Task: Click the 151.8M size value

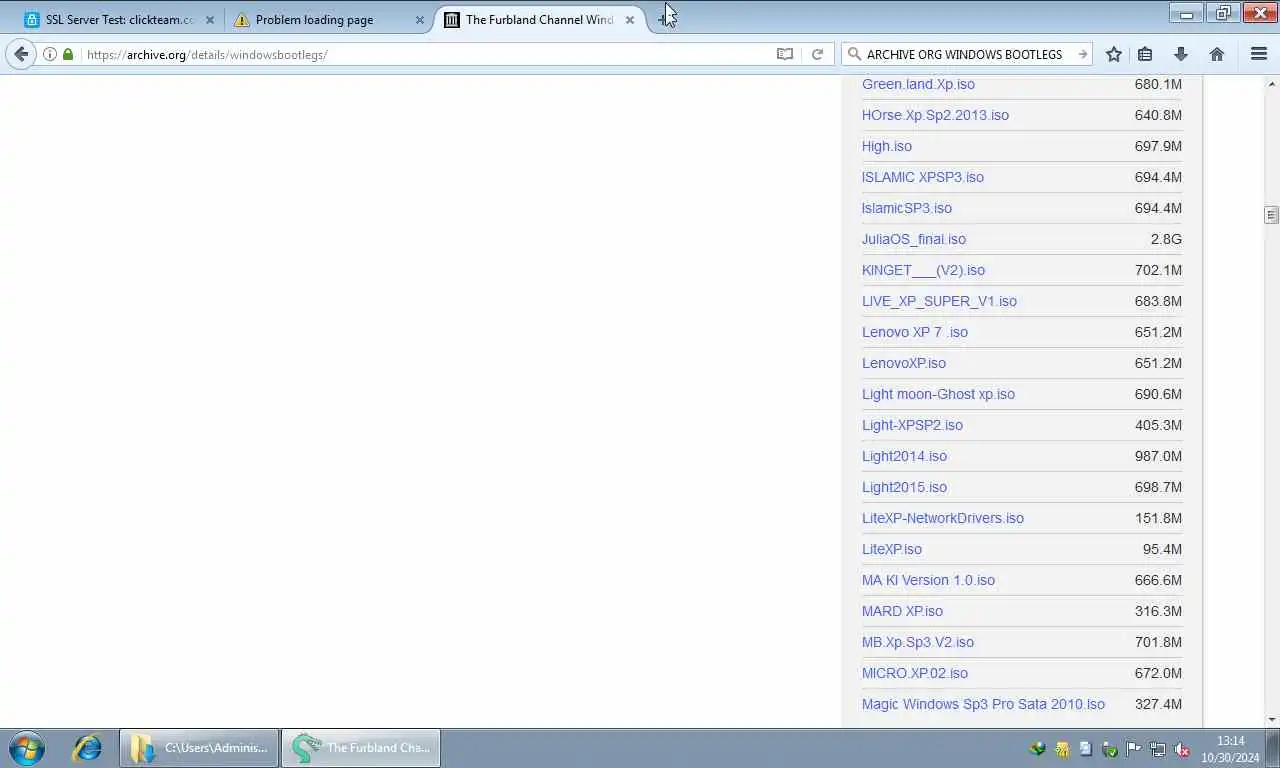Action: click(1158, 518)
